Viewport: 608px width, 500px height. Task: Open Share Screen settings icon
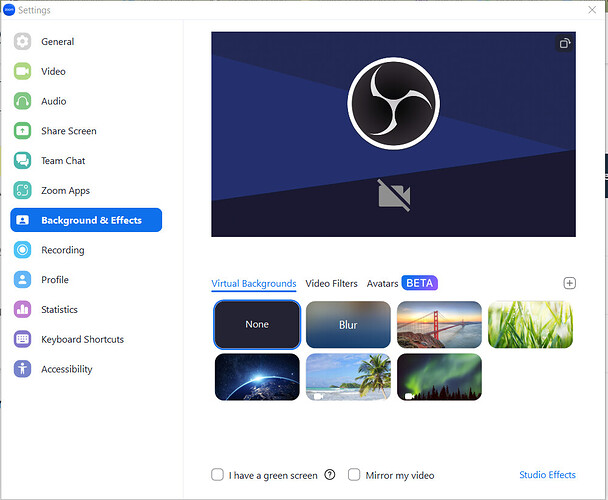pos(23,131)
